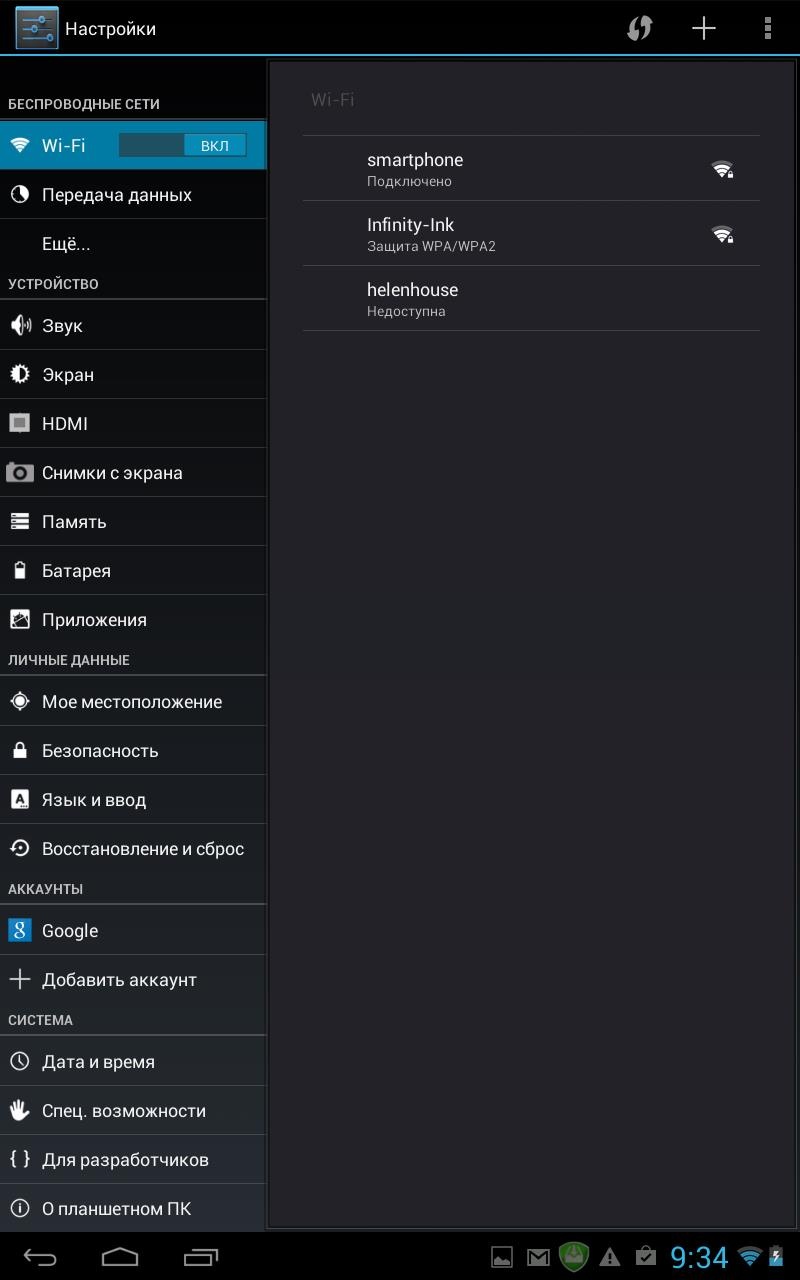This screenshot has height=1280, width=800.
Task: Select the helenhouse unavailable network
Action: [530, 298]
